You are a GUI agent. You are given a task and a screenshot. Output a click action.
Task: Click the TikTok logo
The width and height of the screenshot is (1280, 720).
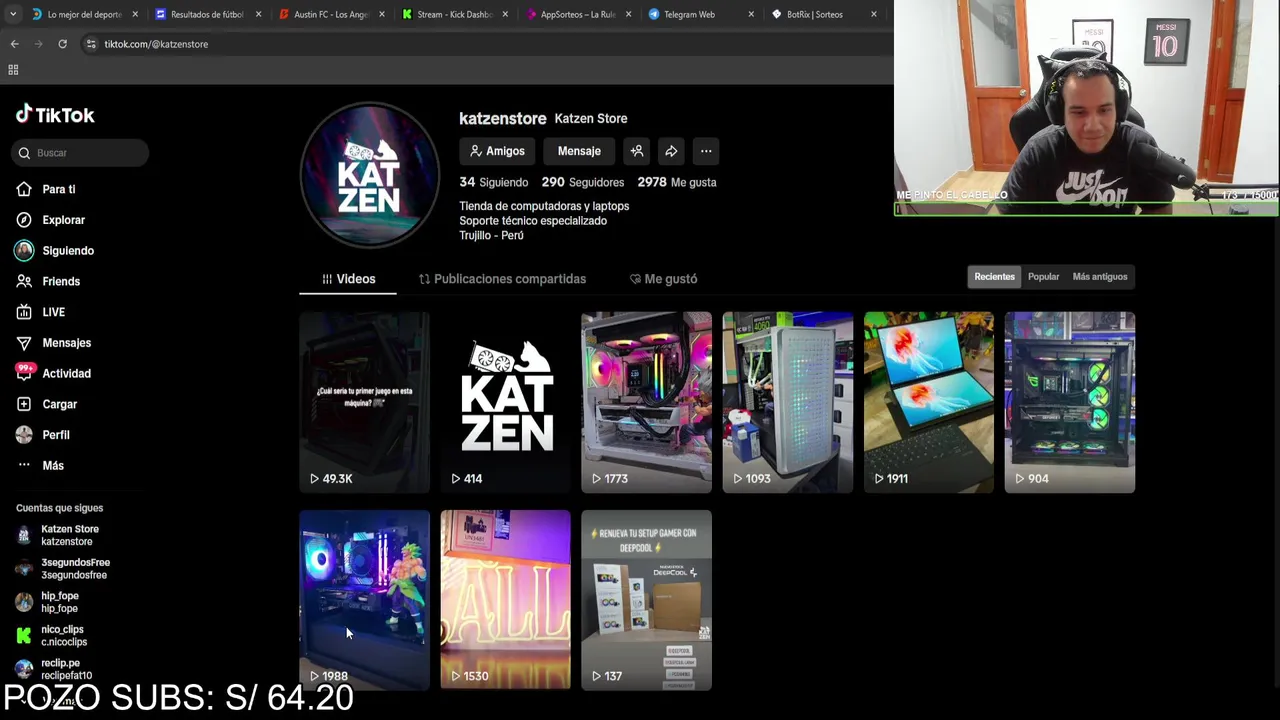point(55,115)
